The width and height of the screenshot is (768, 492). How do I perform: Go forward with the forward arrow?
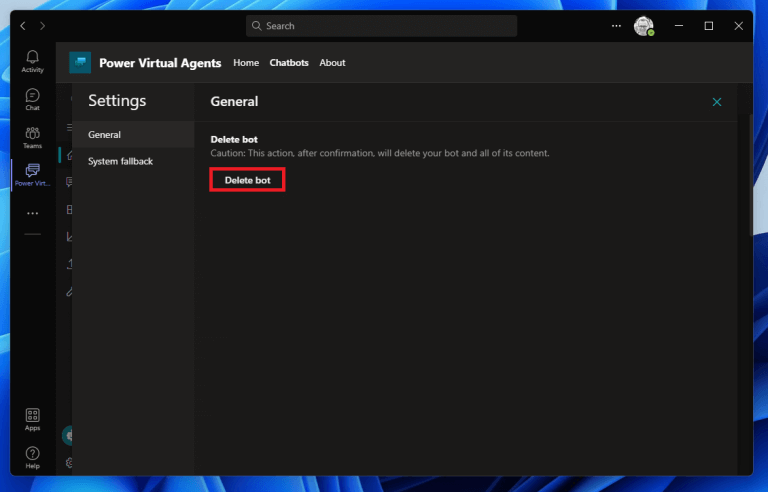43,25
